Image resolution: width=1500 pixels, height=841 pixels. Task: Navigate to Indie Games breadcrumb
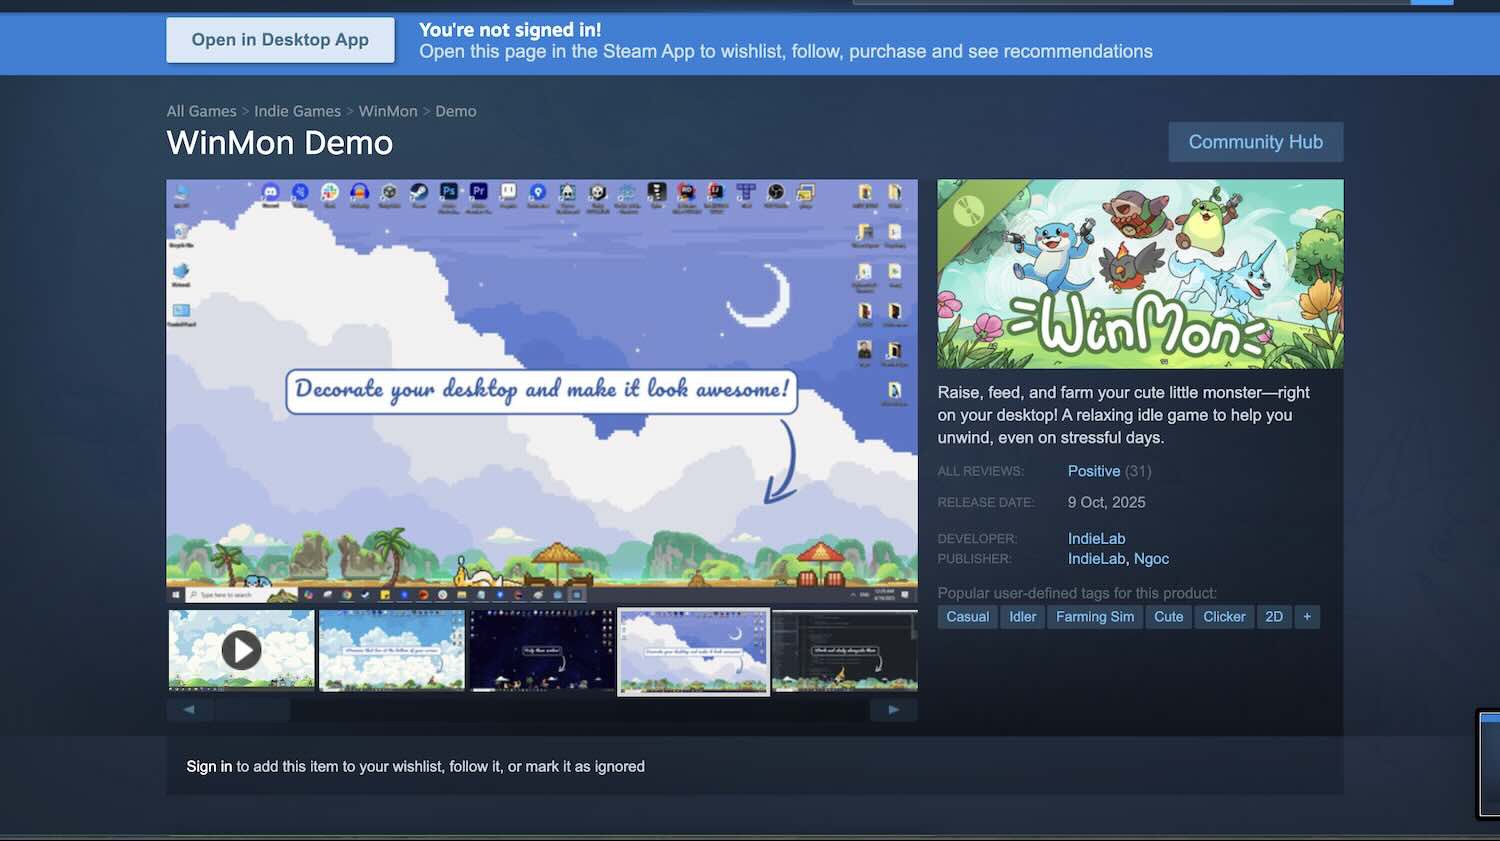(297, 111)
